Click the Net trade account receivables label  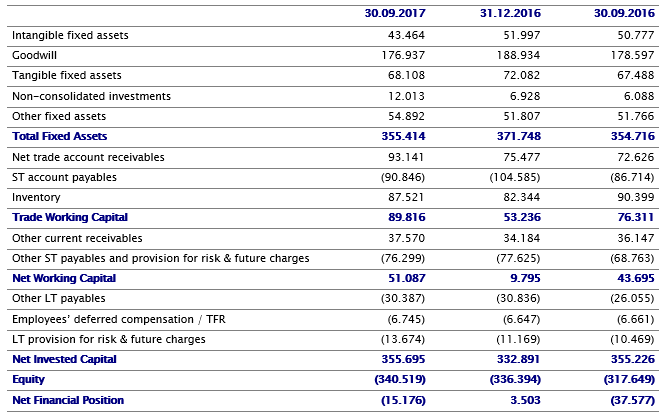pyautogui.click(x=88, y=157)
